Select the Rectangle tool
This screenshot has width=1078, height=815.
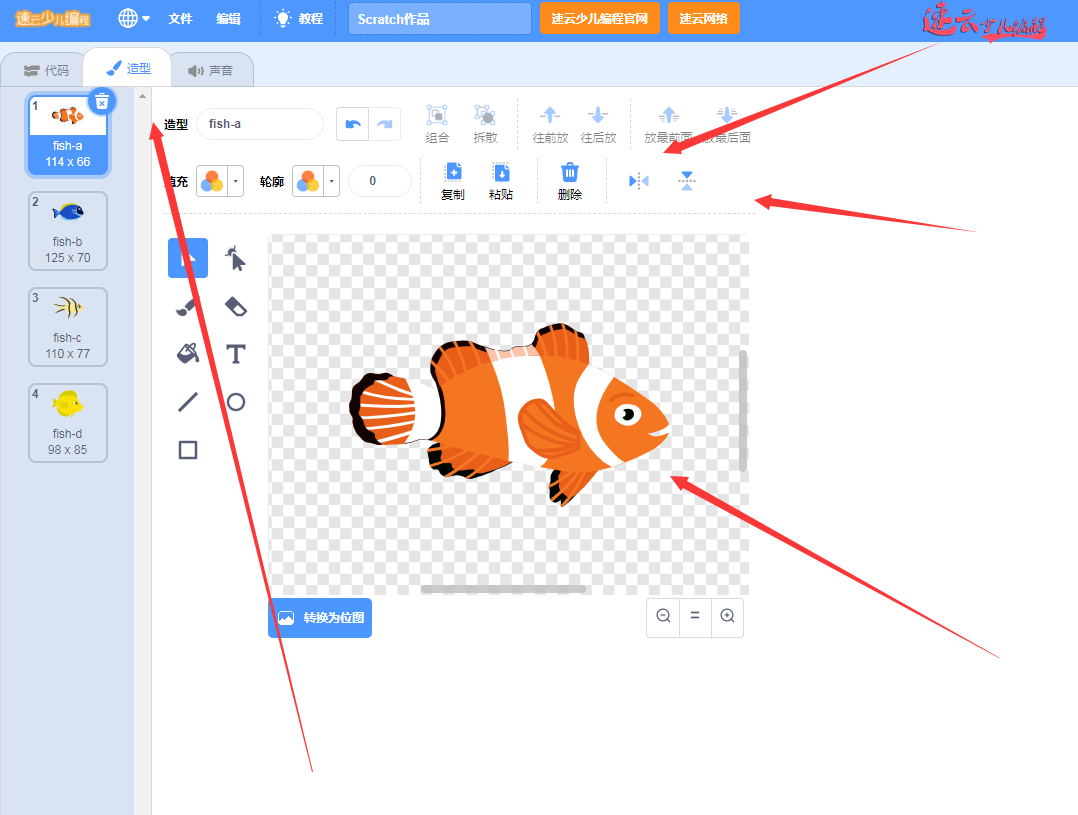pyautogui.click(x=188, y=450)
